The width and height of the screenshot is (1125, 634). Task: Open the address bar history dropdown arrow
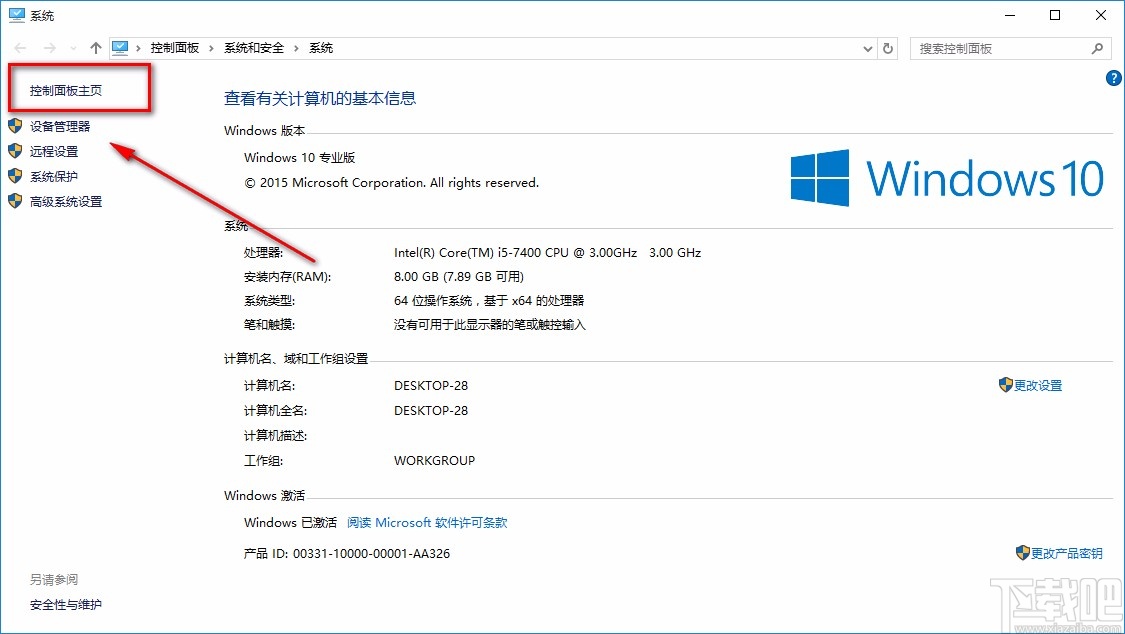pos(867,47)
